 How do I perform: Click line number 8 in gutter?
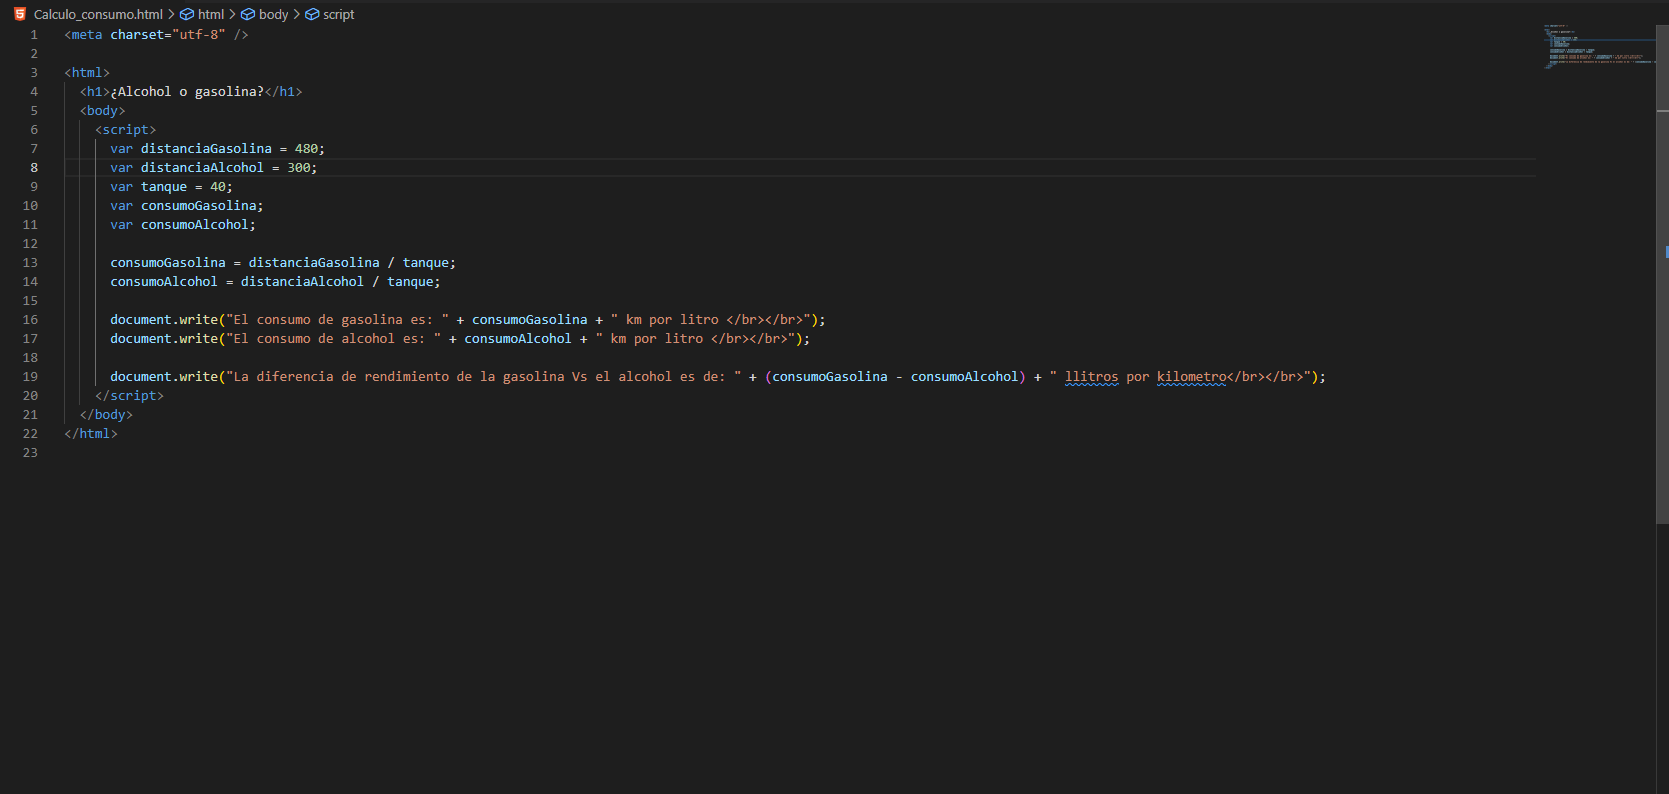pos(34,168)
